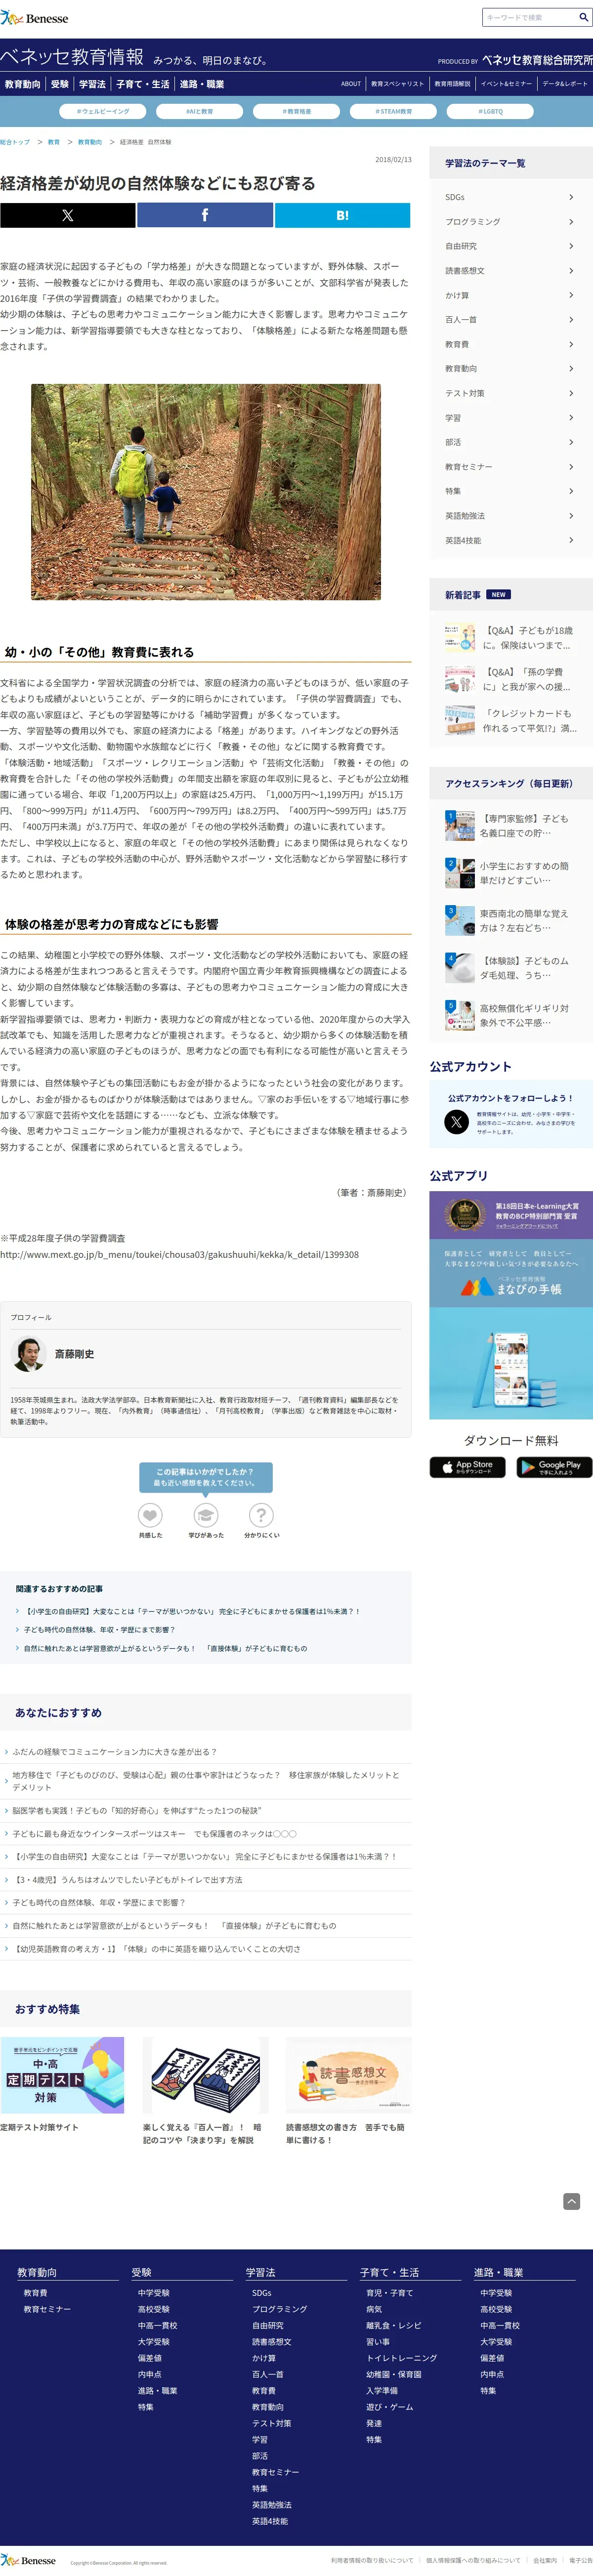Open the 百人一首 feature thumbnail

[x=205, y=2076]
